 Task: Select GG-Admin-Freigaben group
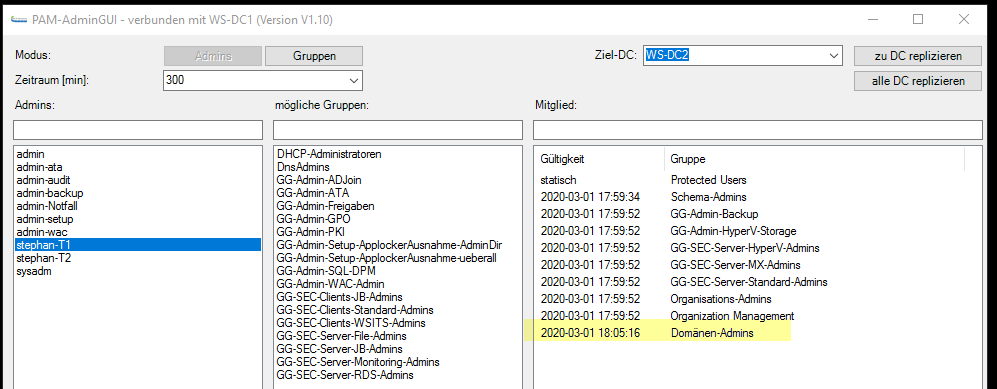[x=398, y=206]
